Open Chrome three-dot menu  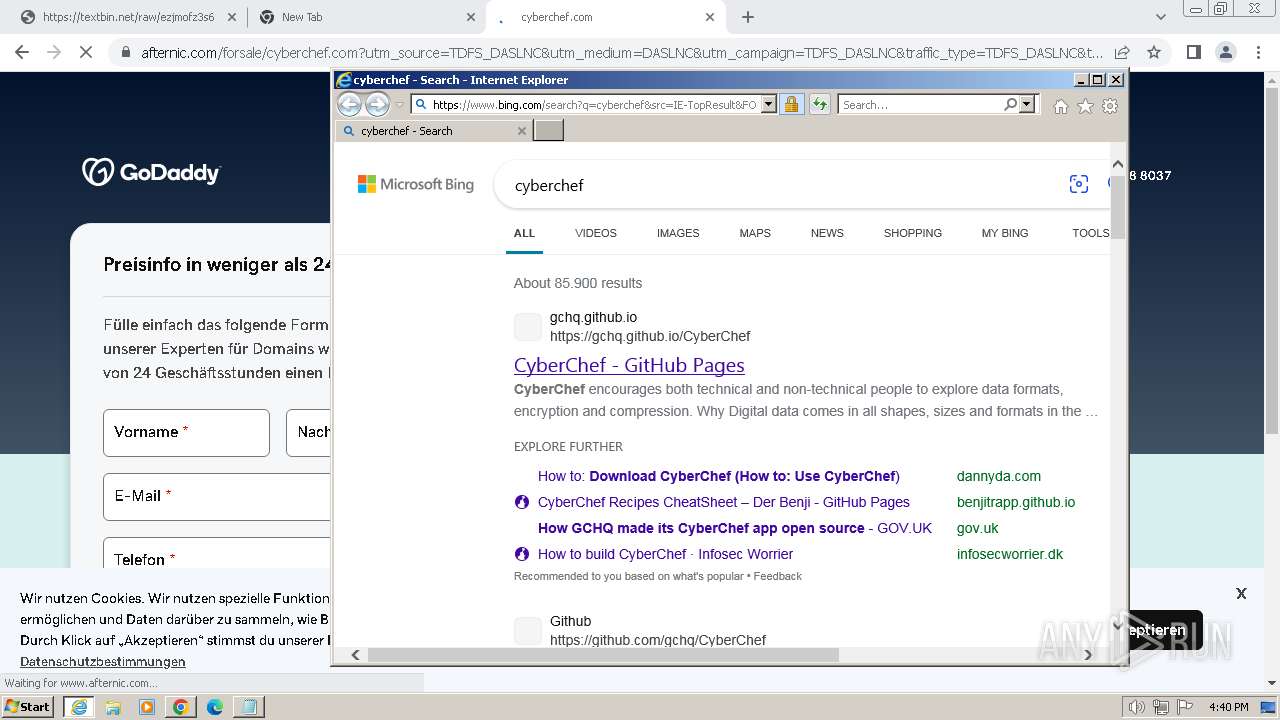[1258, 52]
